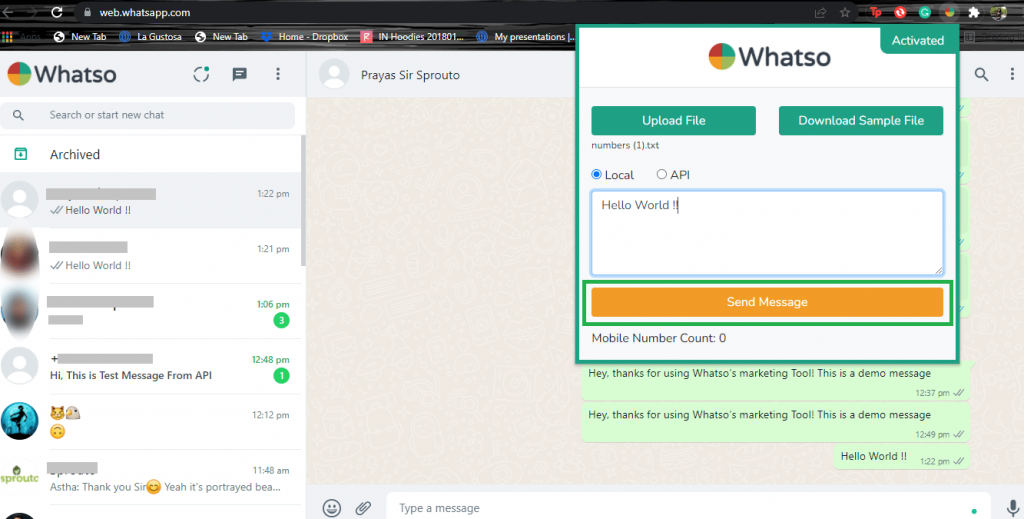
Task: Open the Archived chats row
Action: [x=151, y=154]
